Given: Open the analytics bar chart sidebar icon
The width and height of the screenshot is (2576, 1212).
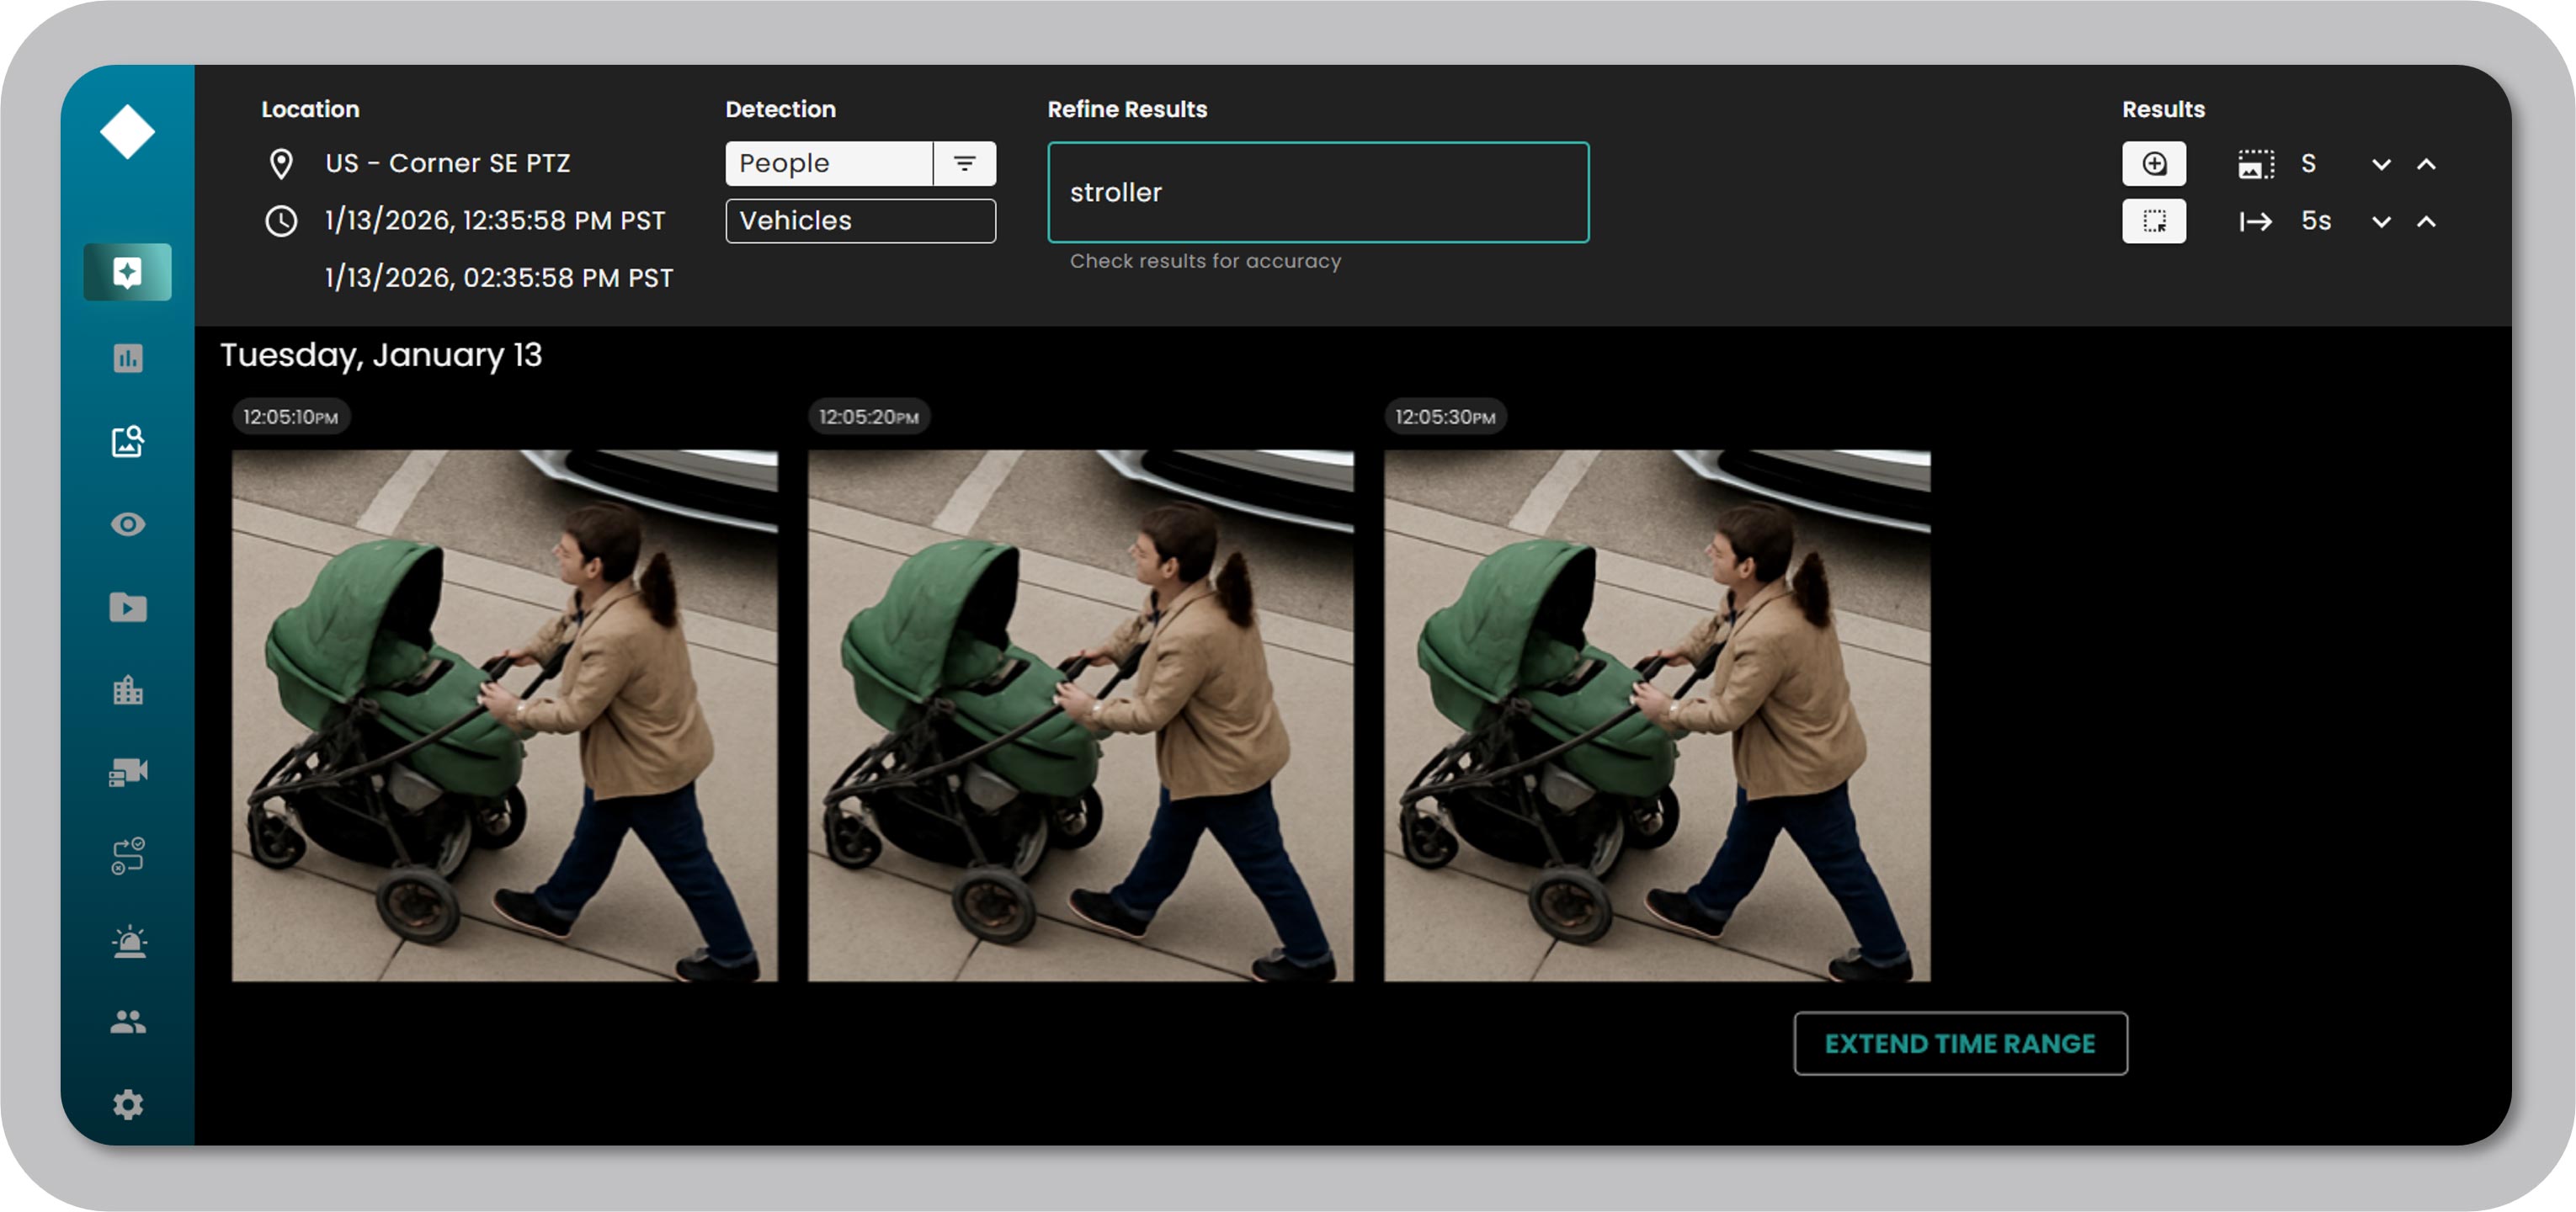Looking at the screenshot, I should [x=127, y=357].
